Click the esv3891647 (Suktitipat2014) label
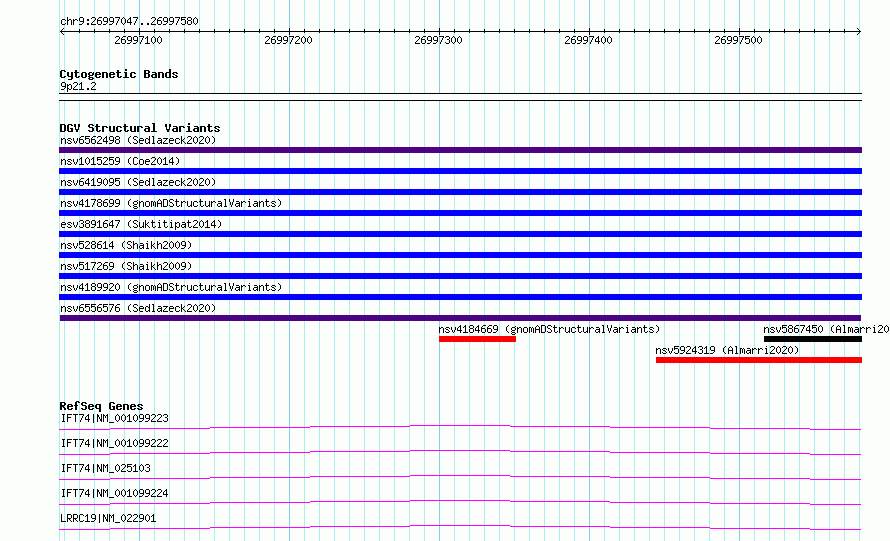The height and width of the screenshot is (541, 890). pos(141,224)
